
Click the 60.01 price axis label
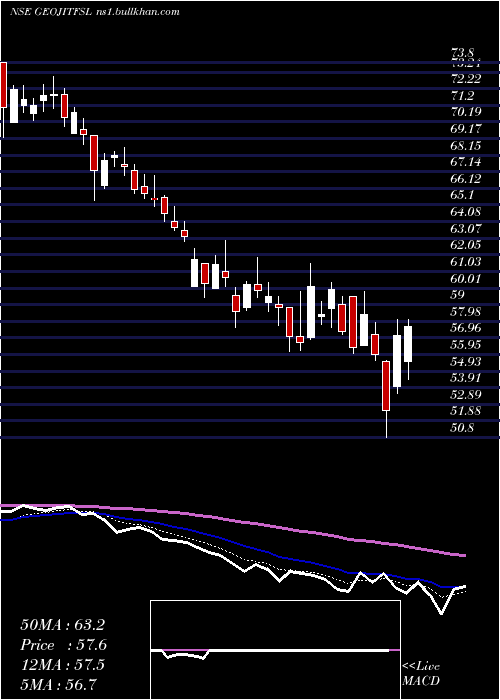click(x=468, y=279)
